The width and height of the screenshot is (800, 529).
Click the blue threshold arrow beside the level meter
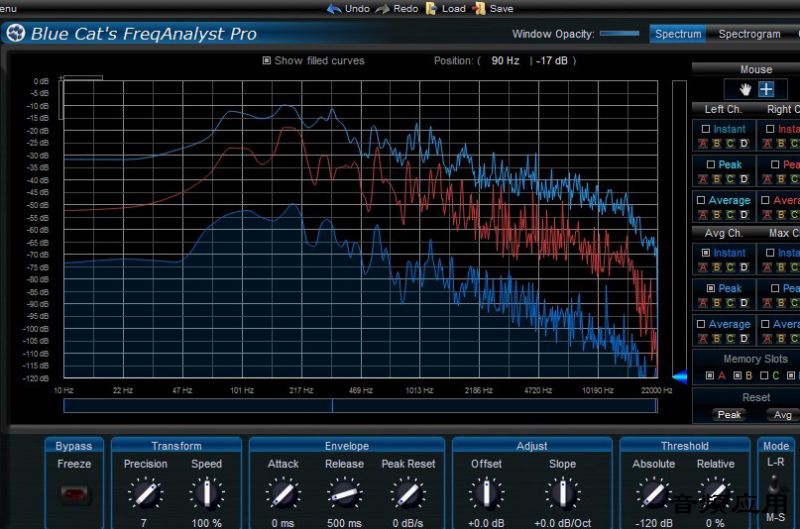[x=680, y=376]
